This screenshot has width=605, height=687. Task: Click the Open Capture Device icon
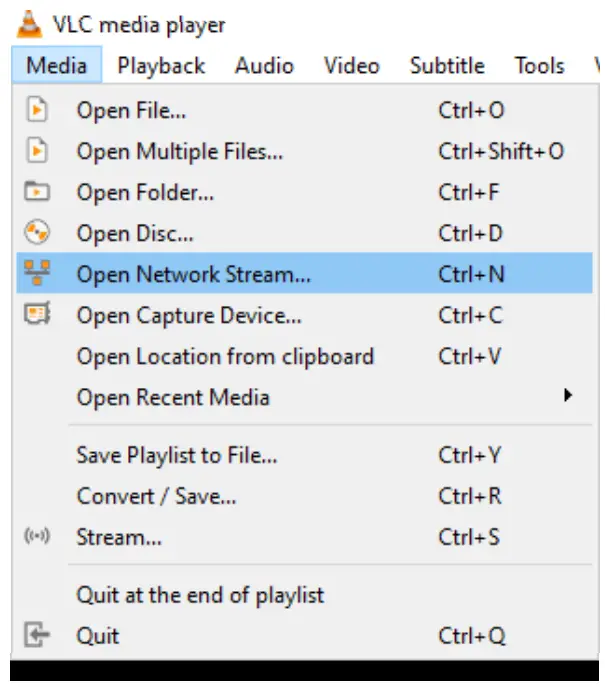(36, 315)
